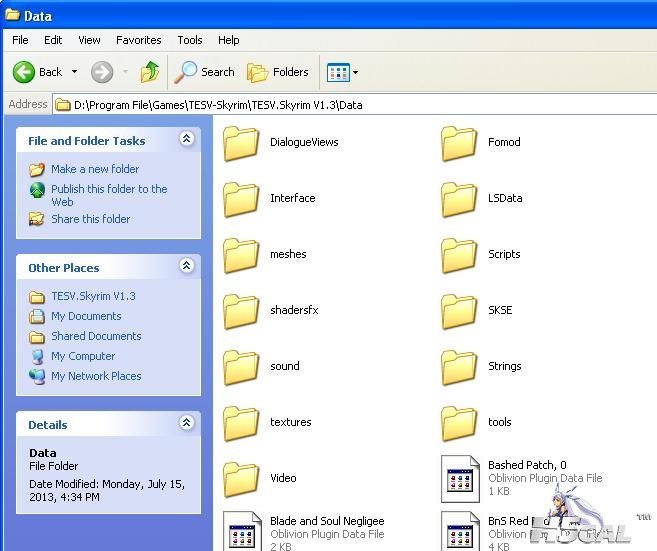Viewport: 657px width, 551px height.
Task: Click the Data folder icon in title bar
Action: (x=12, y=15)
